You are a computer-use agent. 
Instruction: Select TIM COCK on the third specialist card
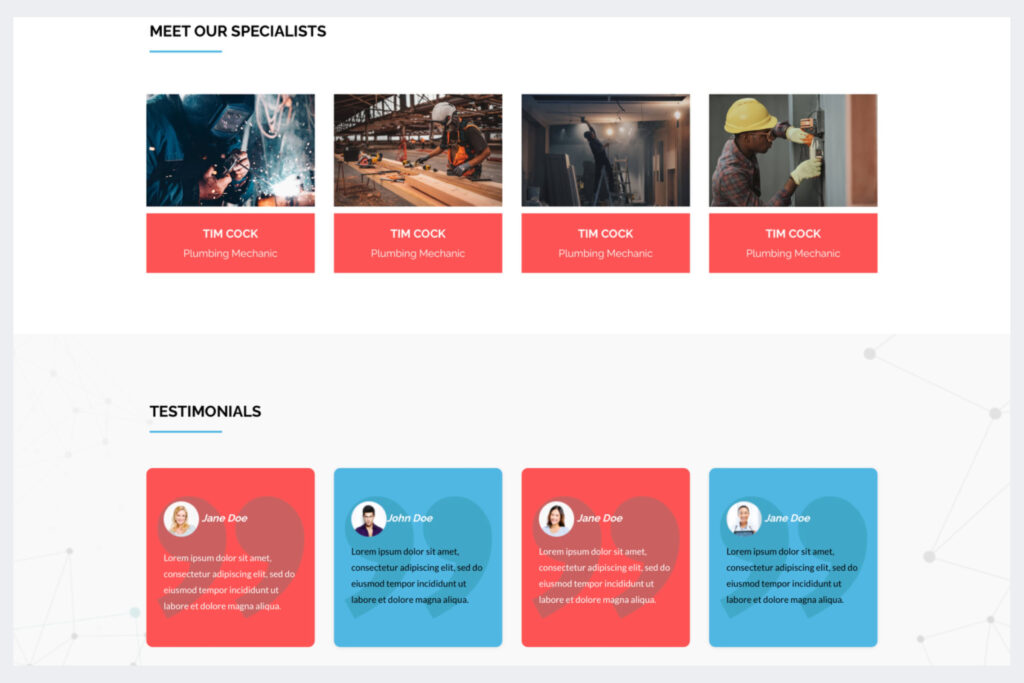pos(605,232)
